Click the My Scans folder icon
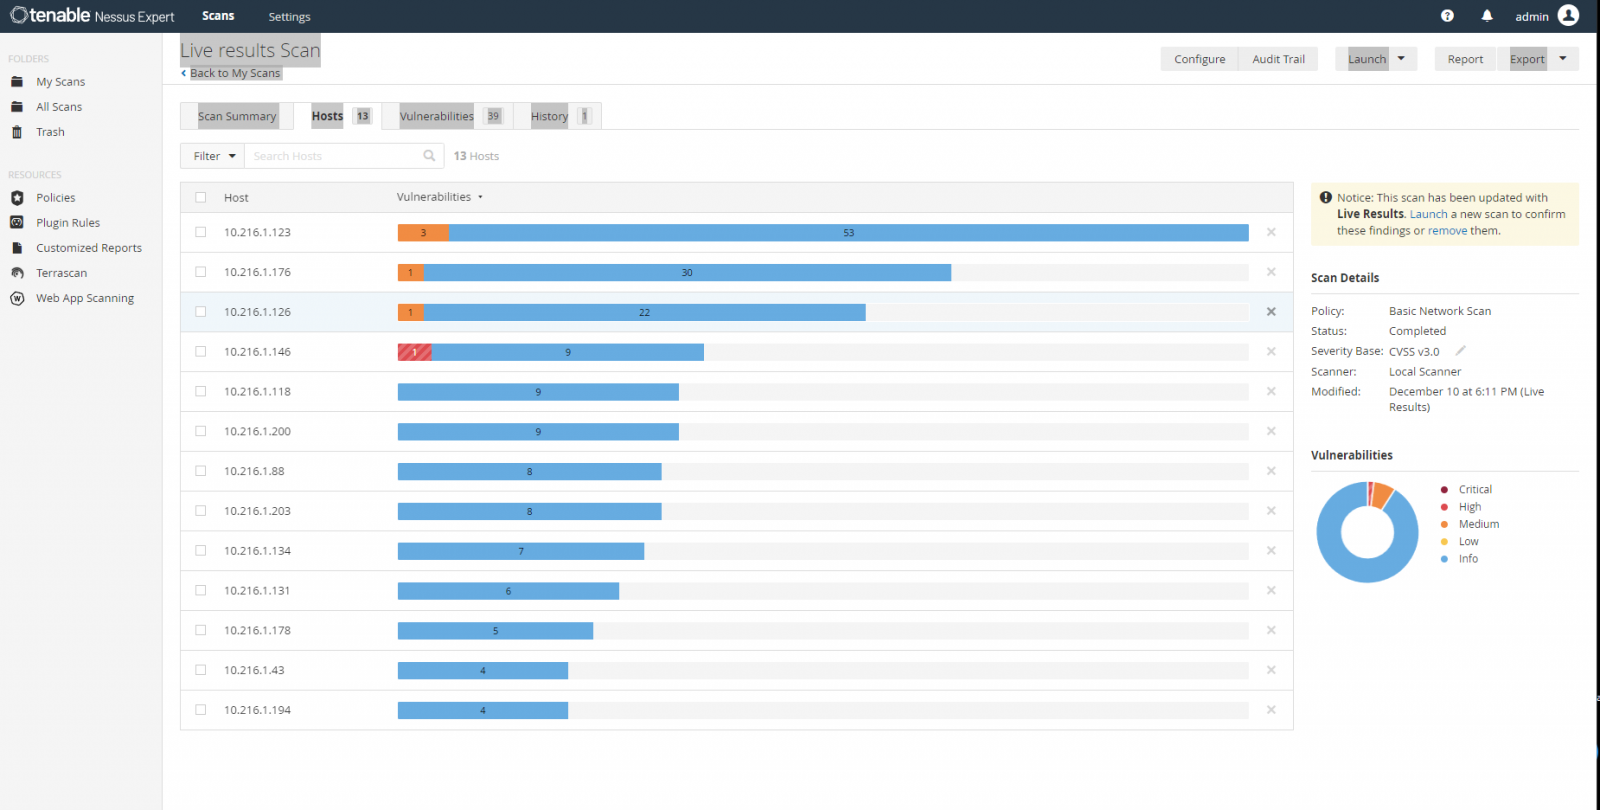Screen dimensions: 1600x810 click(17, 82)
